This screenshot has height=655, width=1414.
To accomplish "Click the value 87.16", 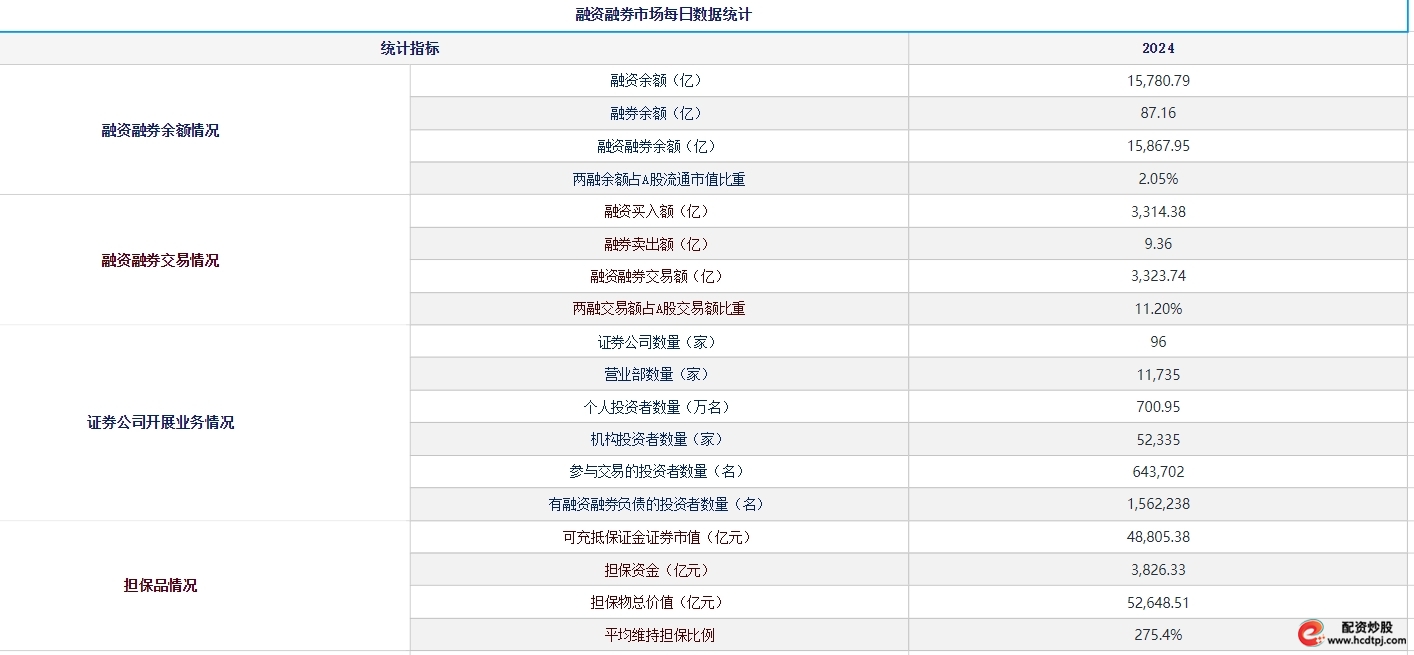I will [x=1158, y=113].
